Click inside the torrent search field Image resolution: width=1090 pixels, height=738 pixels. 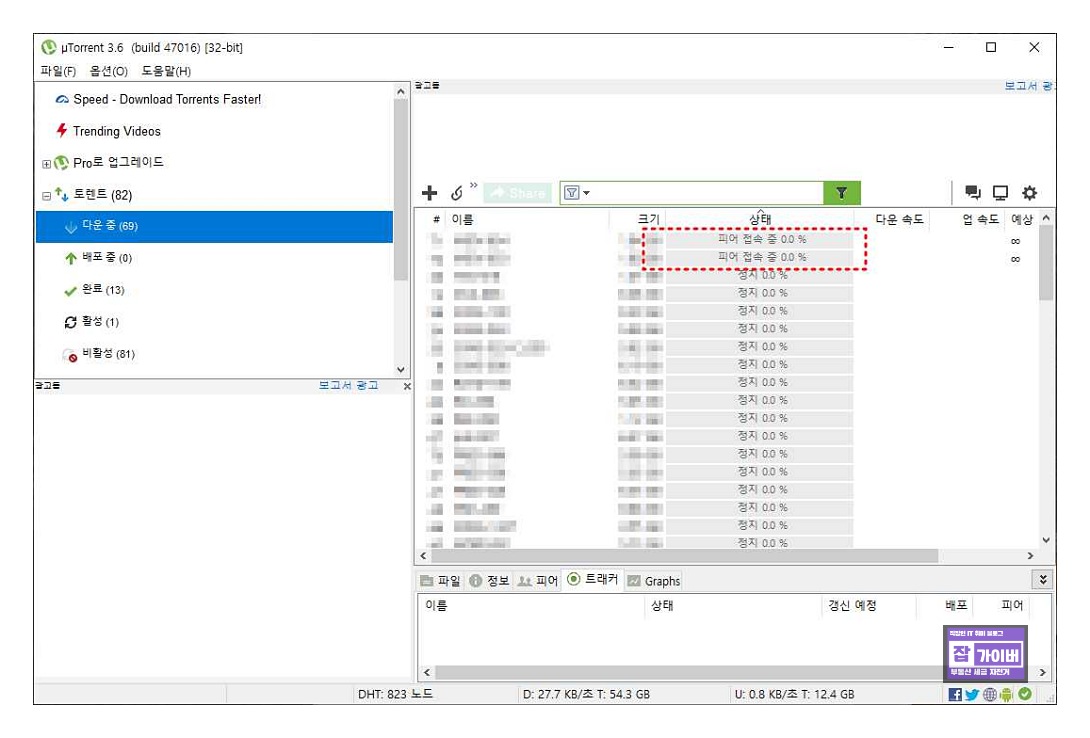(x=708, y=193)
